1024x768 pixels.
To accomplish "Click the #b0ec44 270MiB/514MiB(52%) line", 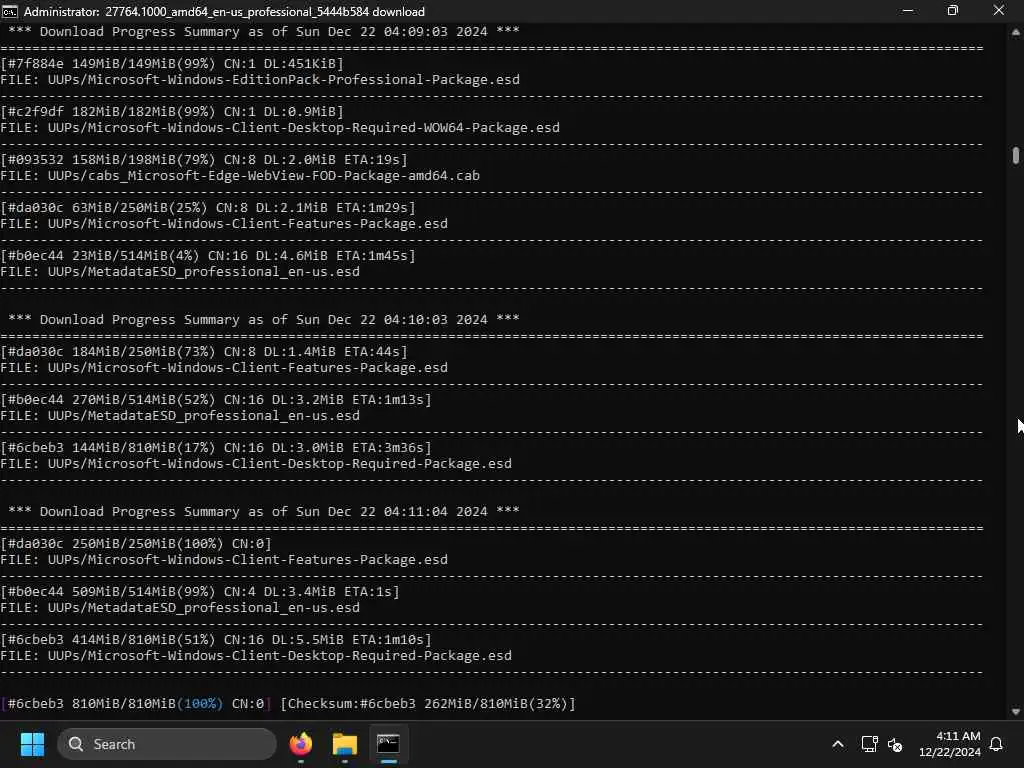I will (x=216, y=400).
